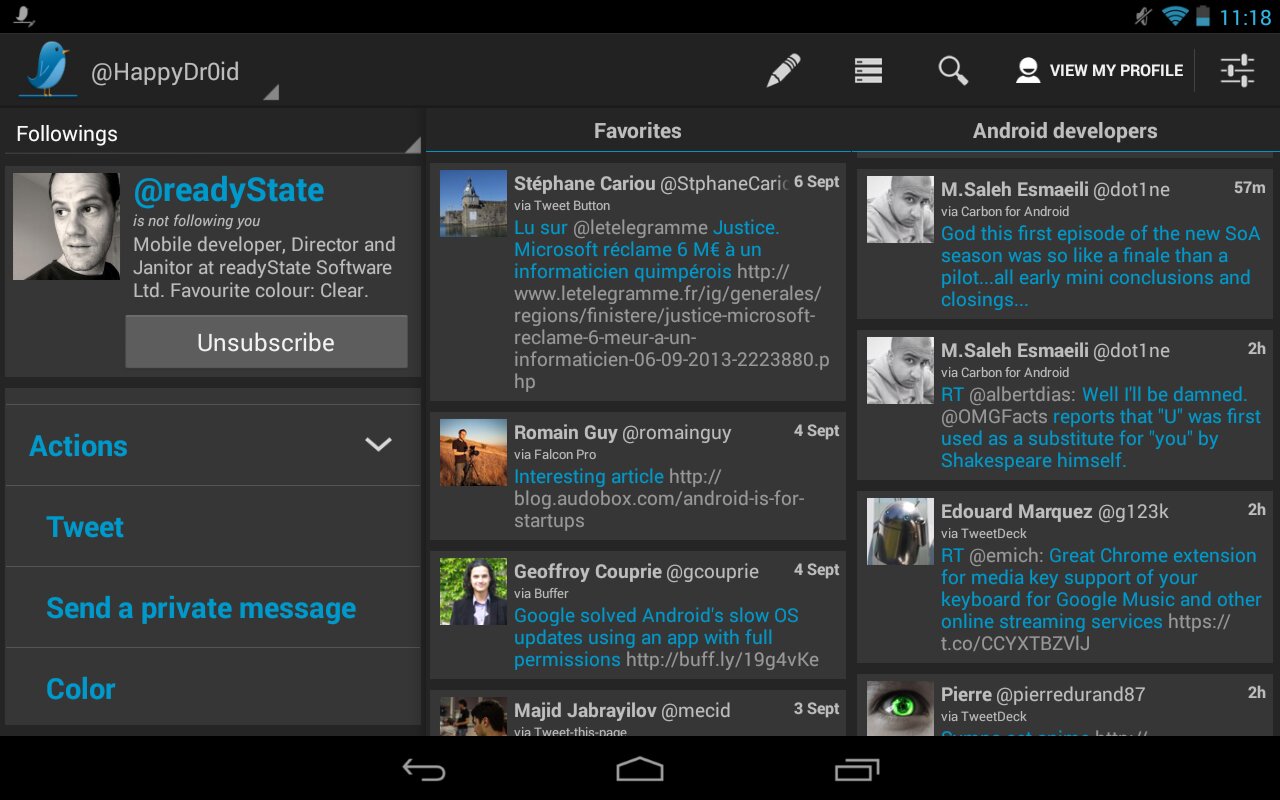Open the blog.audobox.com link
Image resolution: width=1280 pixels, height=800 pixels.
tap(660, 499)
